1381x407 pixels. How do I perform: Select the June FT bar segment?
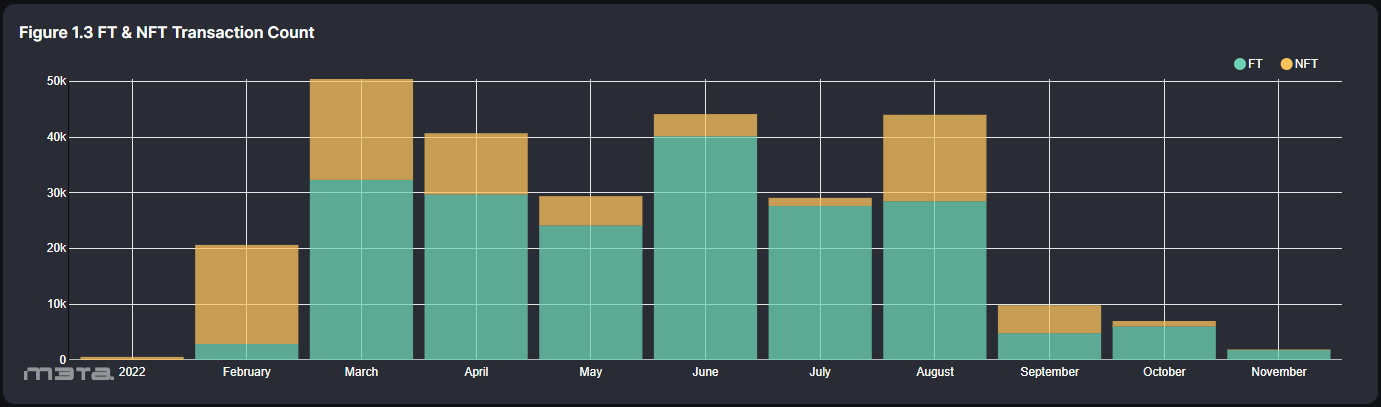[x=705, y=248]
